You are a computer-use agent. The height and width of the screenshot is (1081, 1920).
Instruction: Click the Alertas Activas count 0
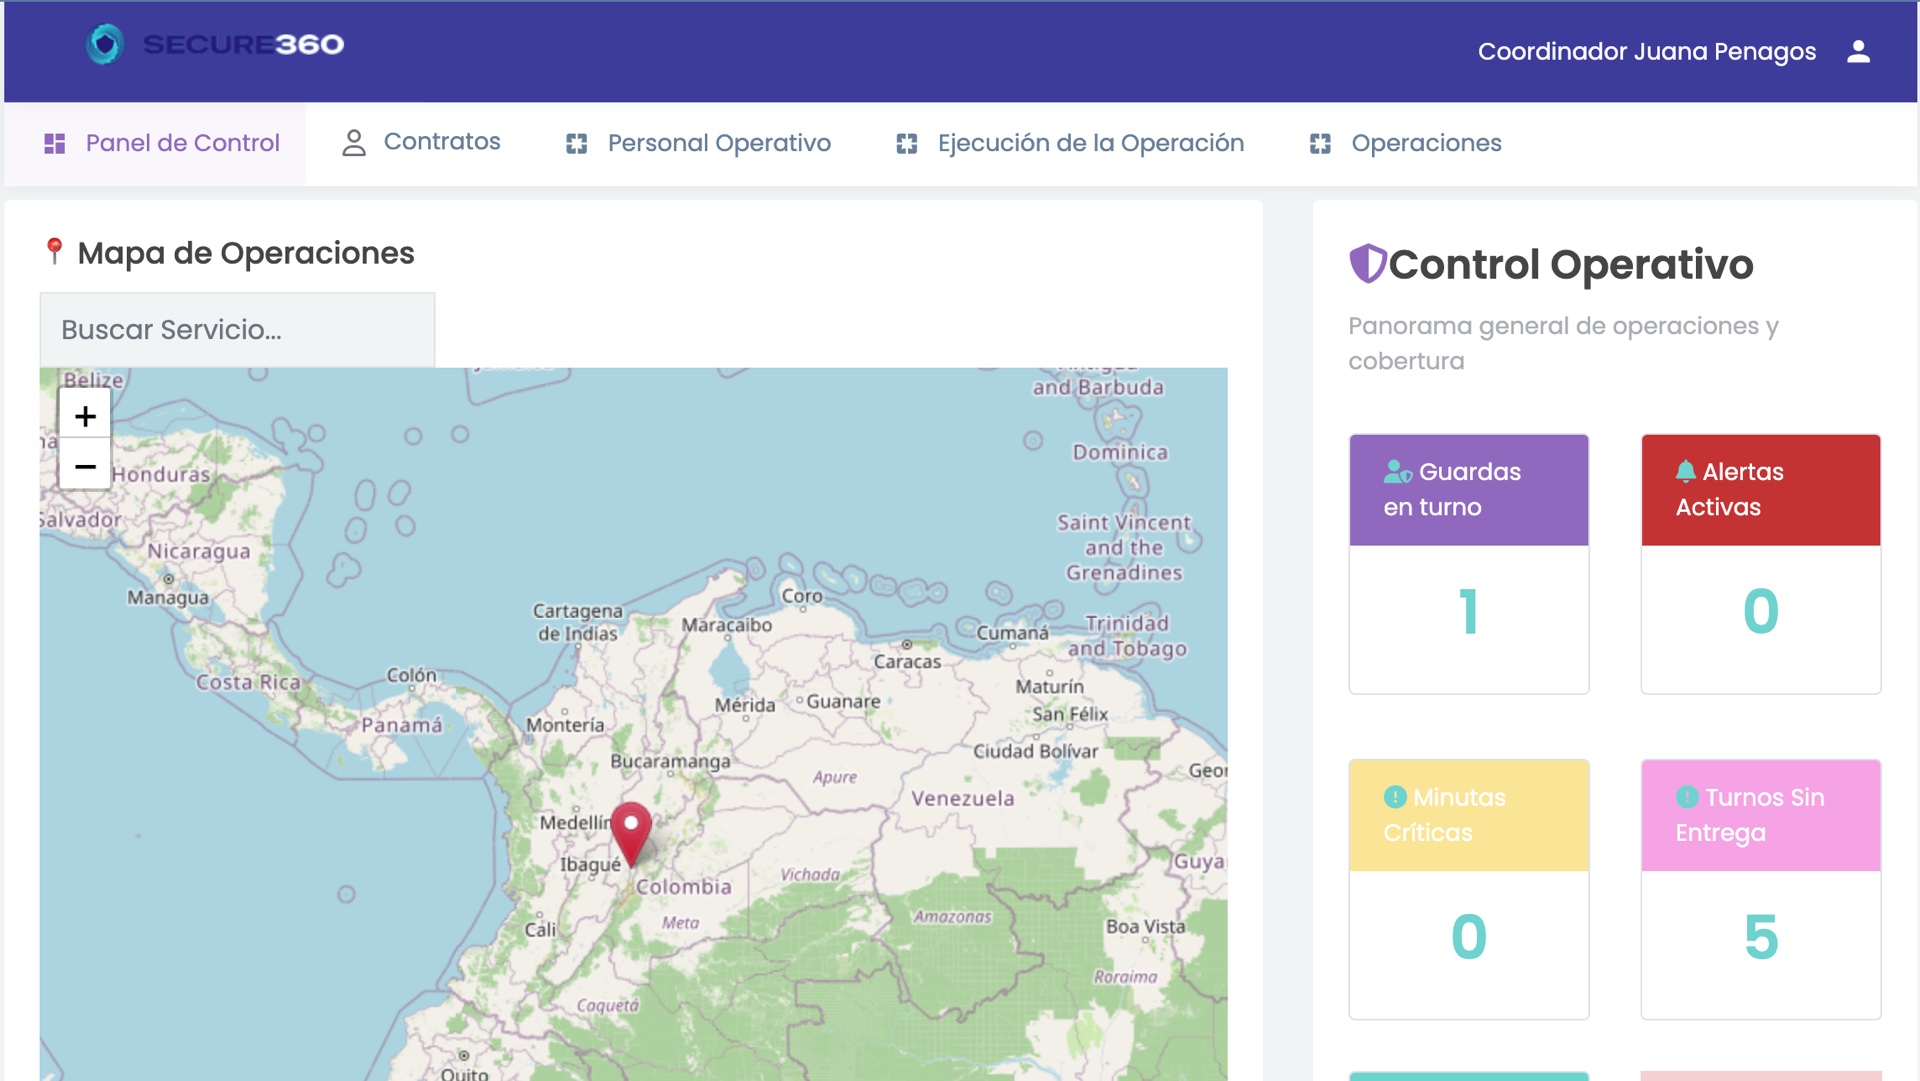tap(1761, 611)
